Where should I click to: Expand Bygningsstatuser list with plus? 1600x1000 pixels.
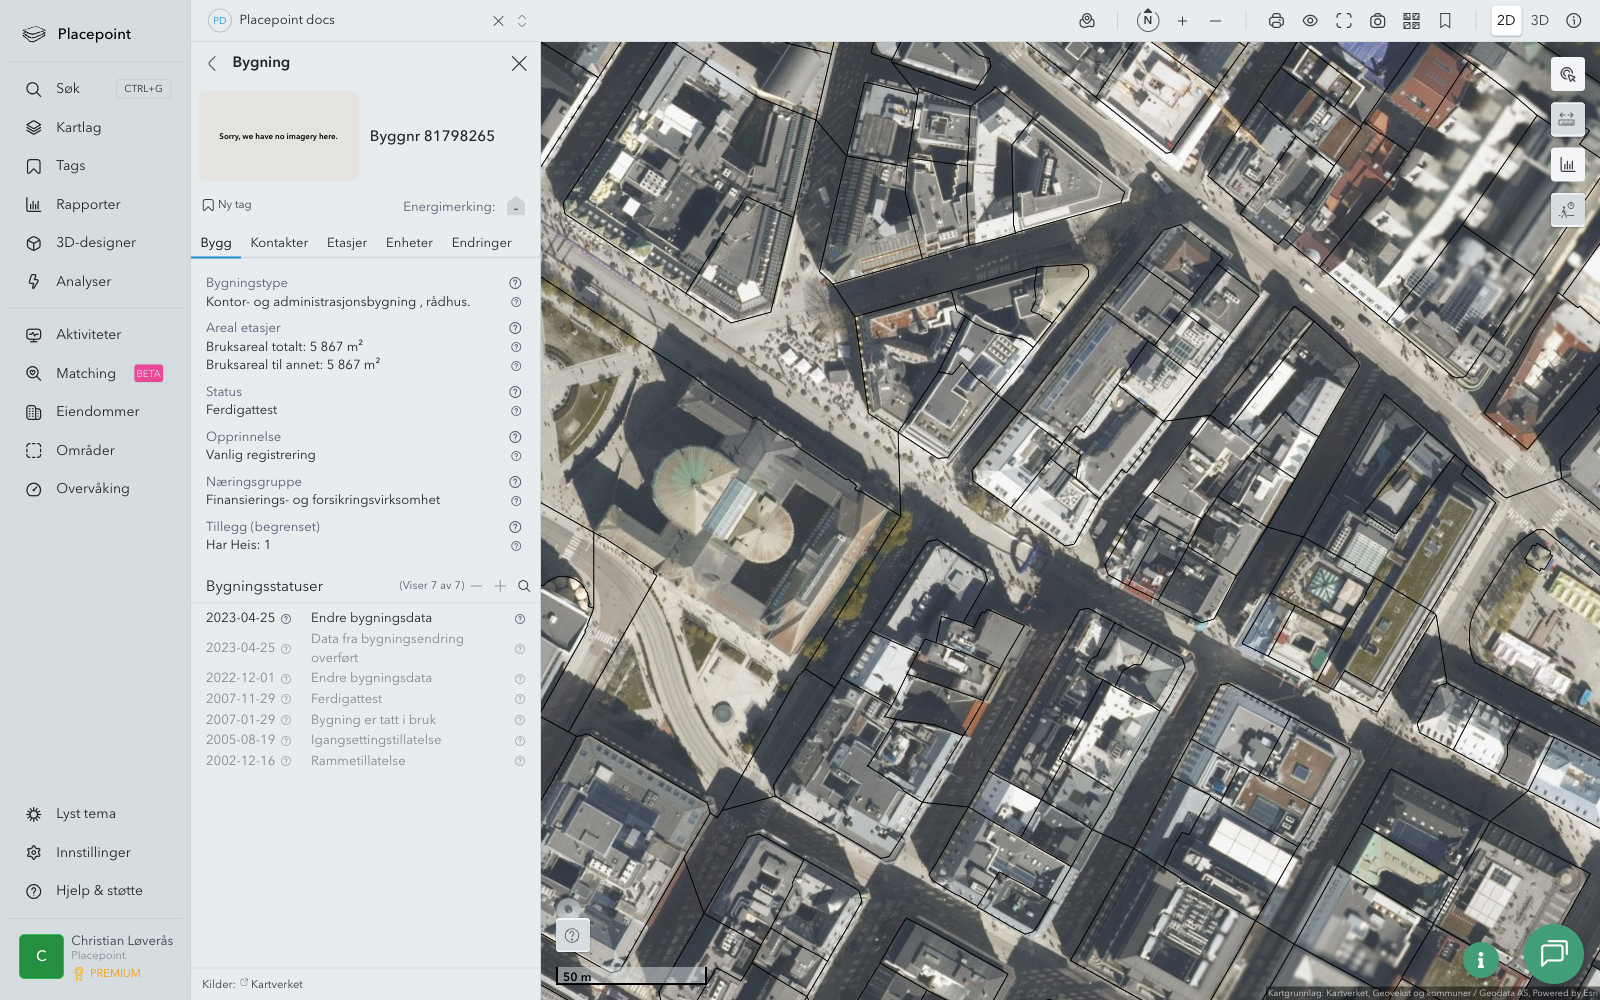point(500,586)
